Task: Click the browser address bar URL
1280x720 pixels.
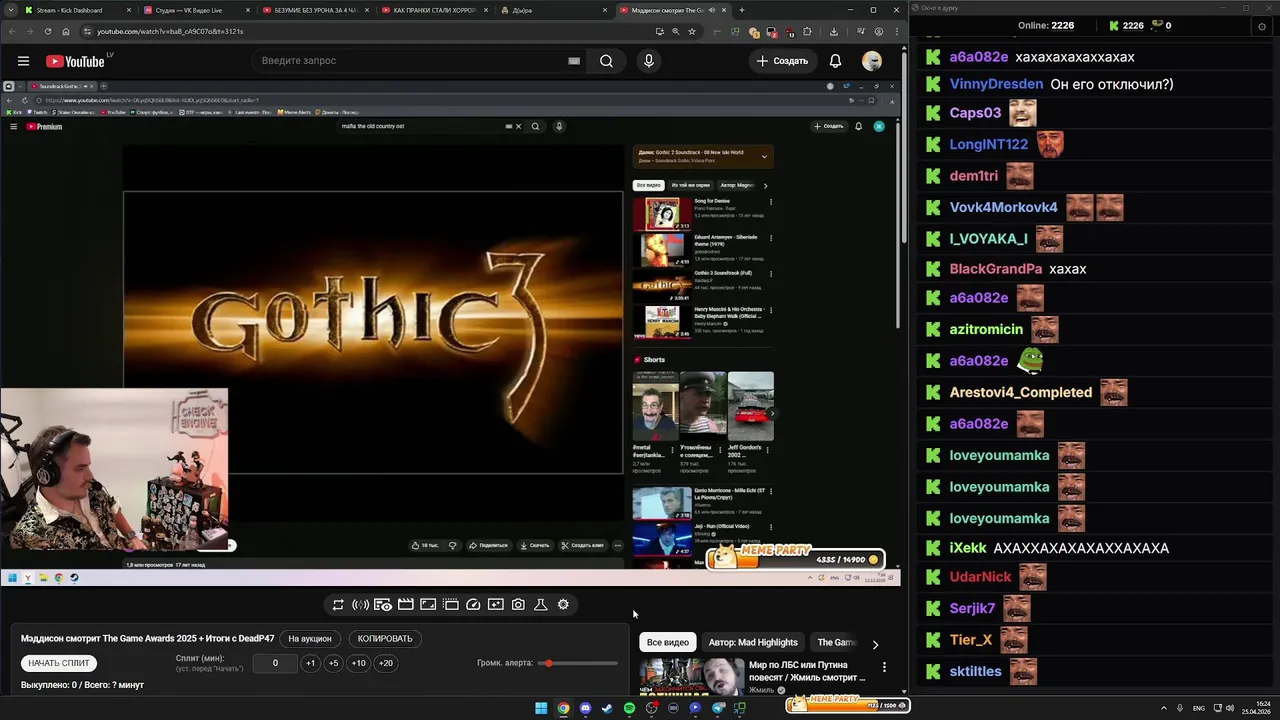Action: coord(170,31)
